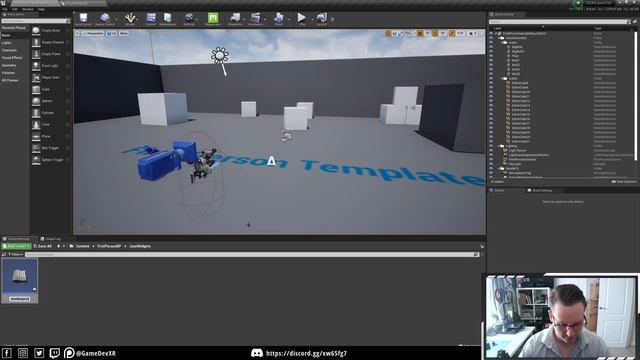Pick the Cube placement icon

[x=36, y=89]
